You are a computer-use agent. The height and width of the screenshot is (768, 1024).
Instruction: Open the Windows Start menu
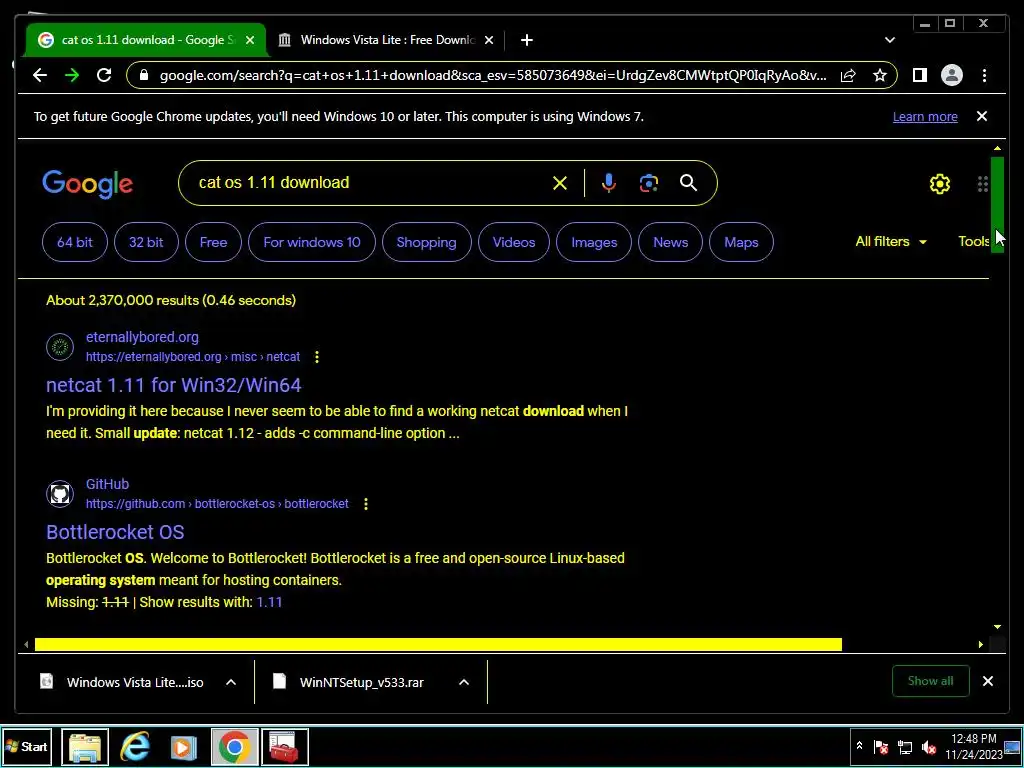coord(27,746)
